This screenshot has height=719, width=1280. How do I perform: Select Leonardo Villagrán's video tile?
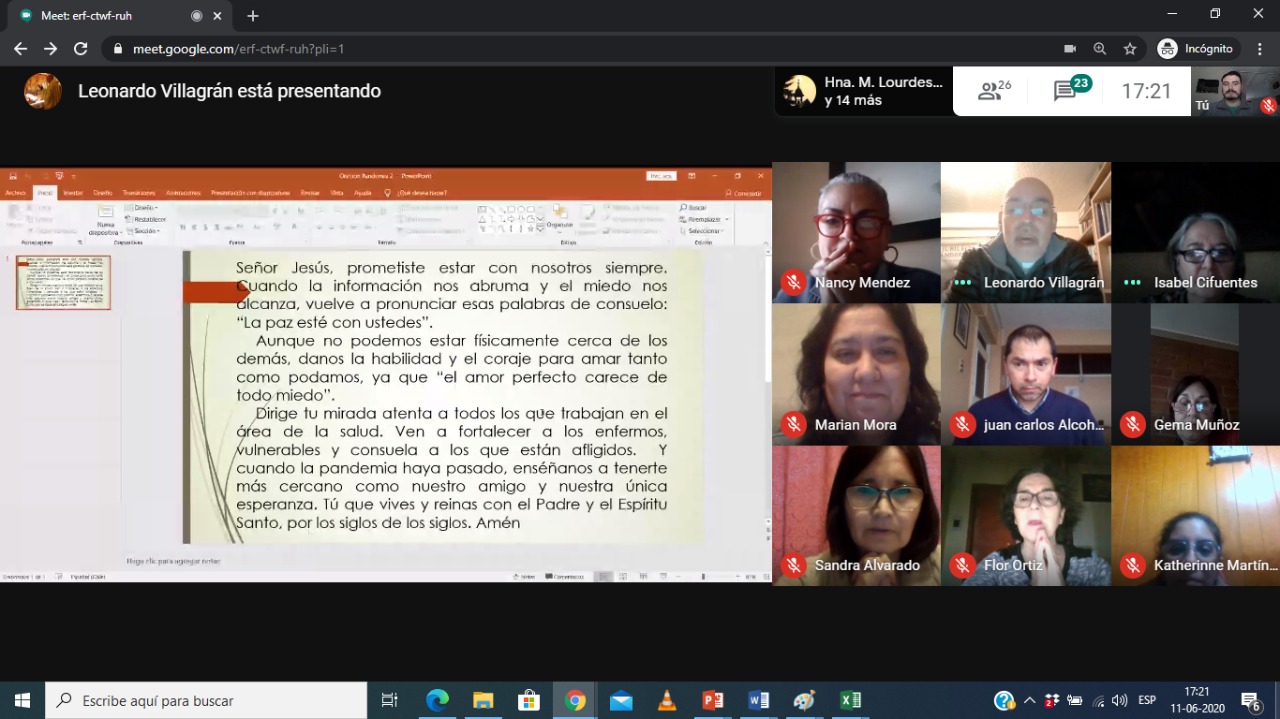pos(1025,232)
